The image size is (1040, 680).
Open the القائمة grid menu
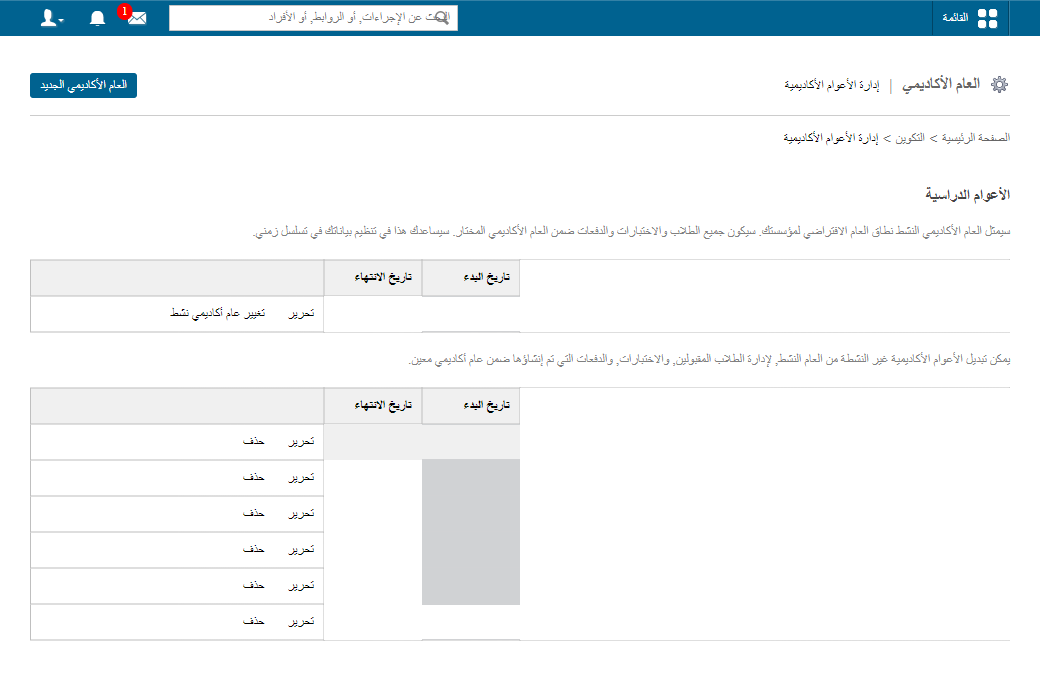pos(970,18)
